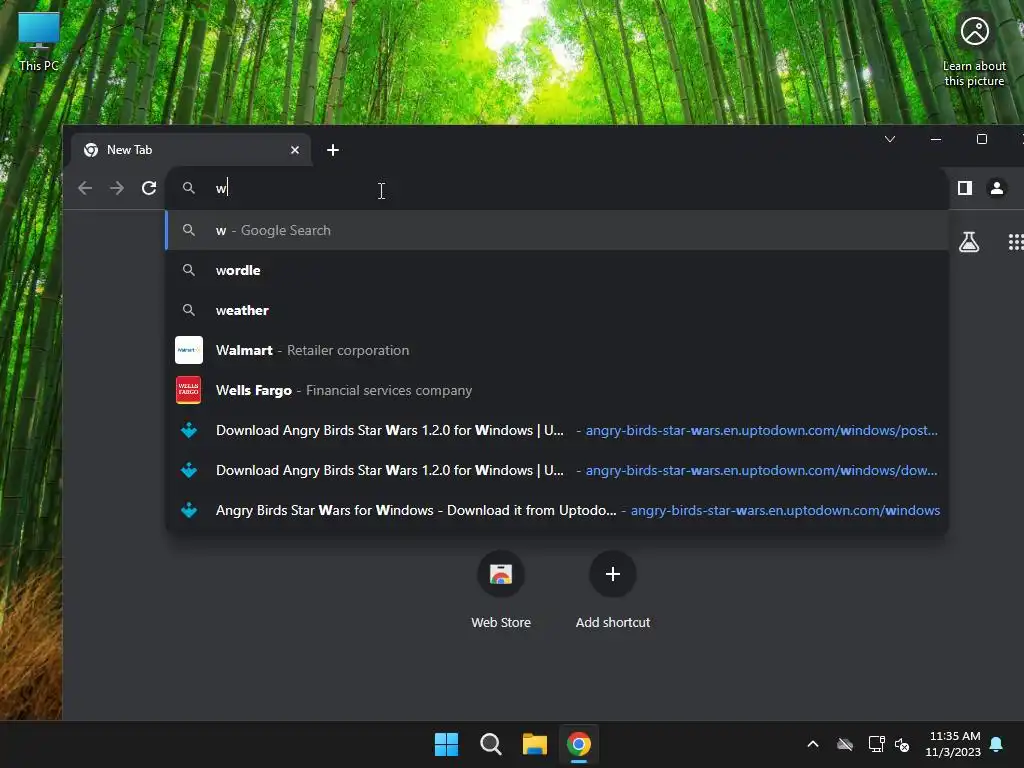This screenshot has width=1024, height=768.
Task: Click the Chrome taskbar icon
Action: [x=579, y=744]
